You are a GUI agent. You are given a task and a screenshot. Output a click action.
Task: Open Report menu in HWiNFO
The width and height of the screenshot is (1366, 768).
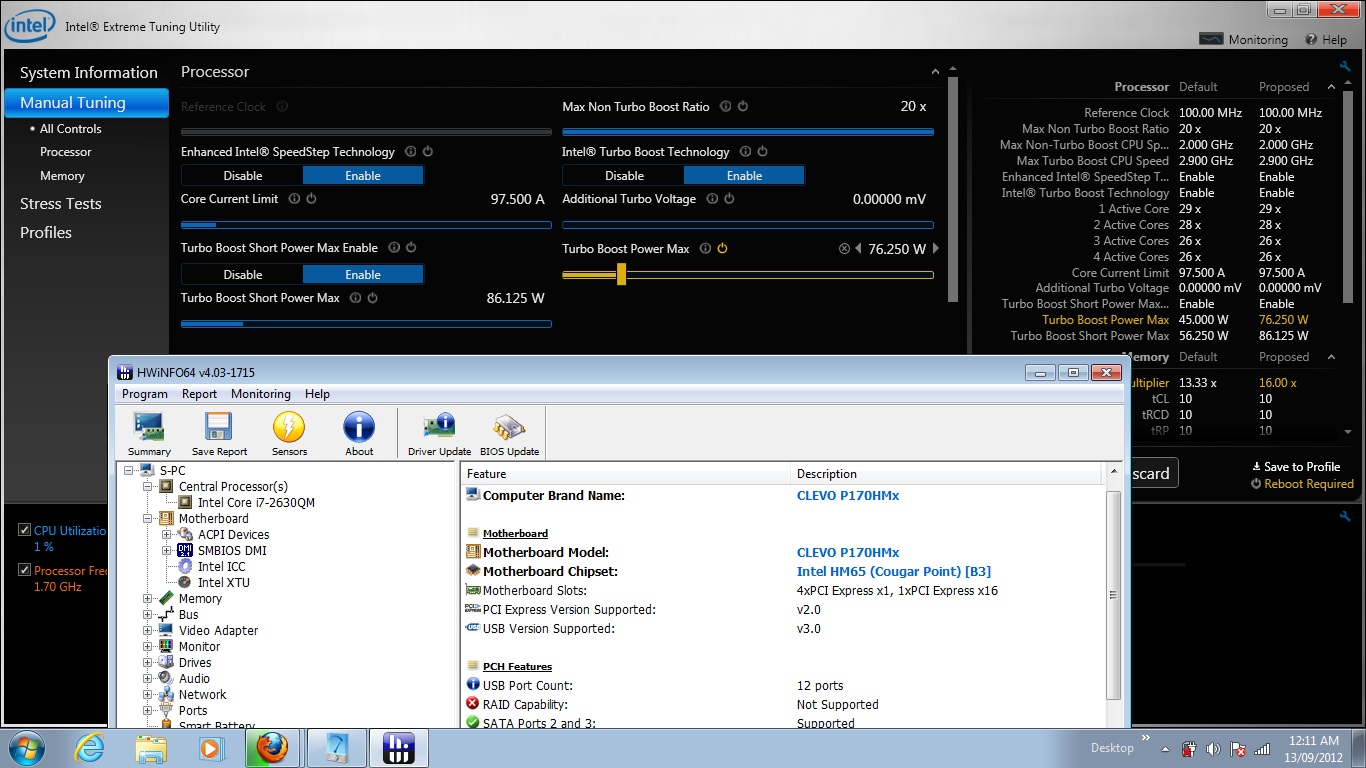pos(199,394)
